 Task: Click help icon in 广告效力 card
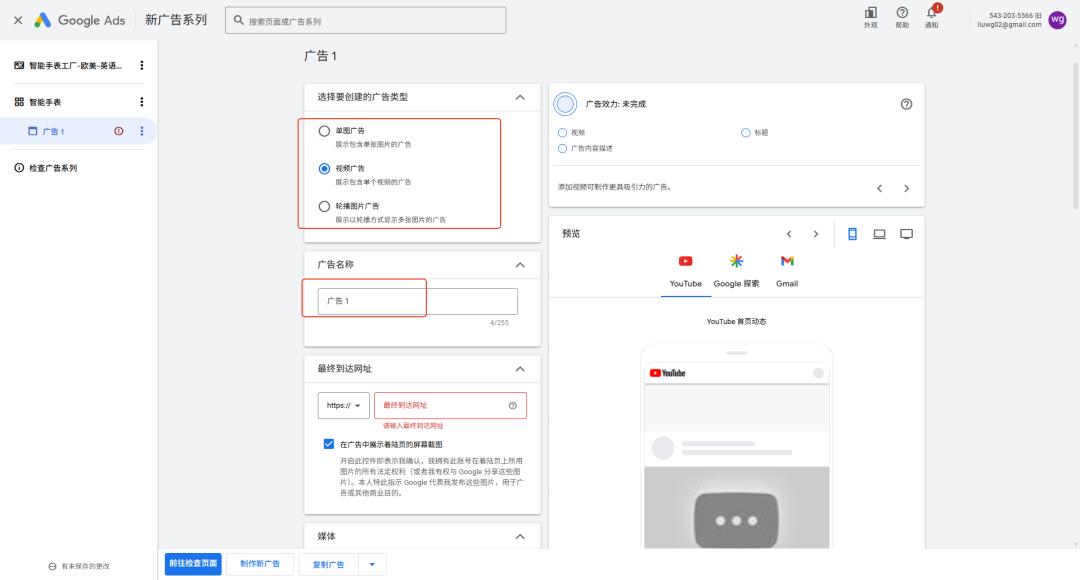906,104
